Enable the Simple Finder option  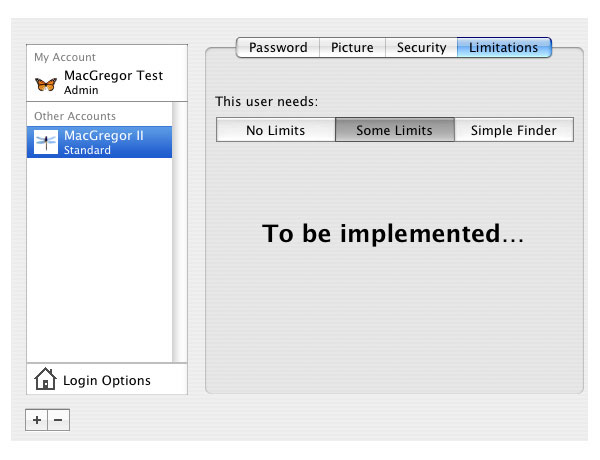point(513,130)
